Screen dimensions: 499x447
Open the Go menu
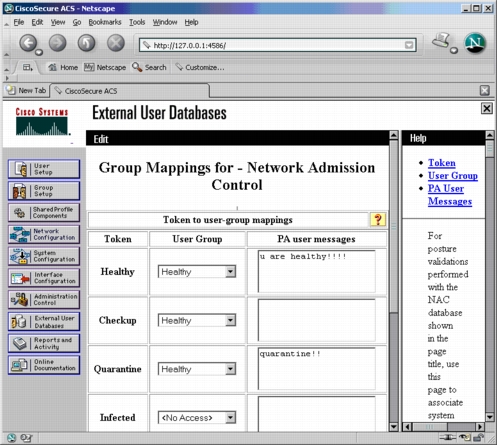pos(77,22)
